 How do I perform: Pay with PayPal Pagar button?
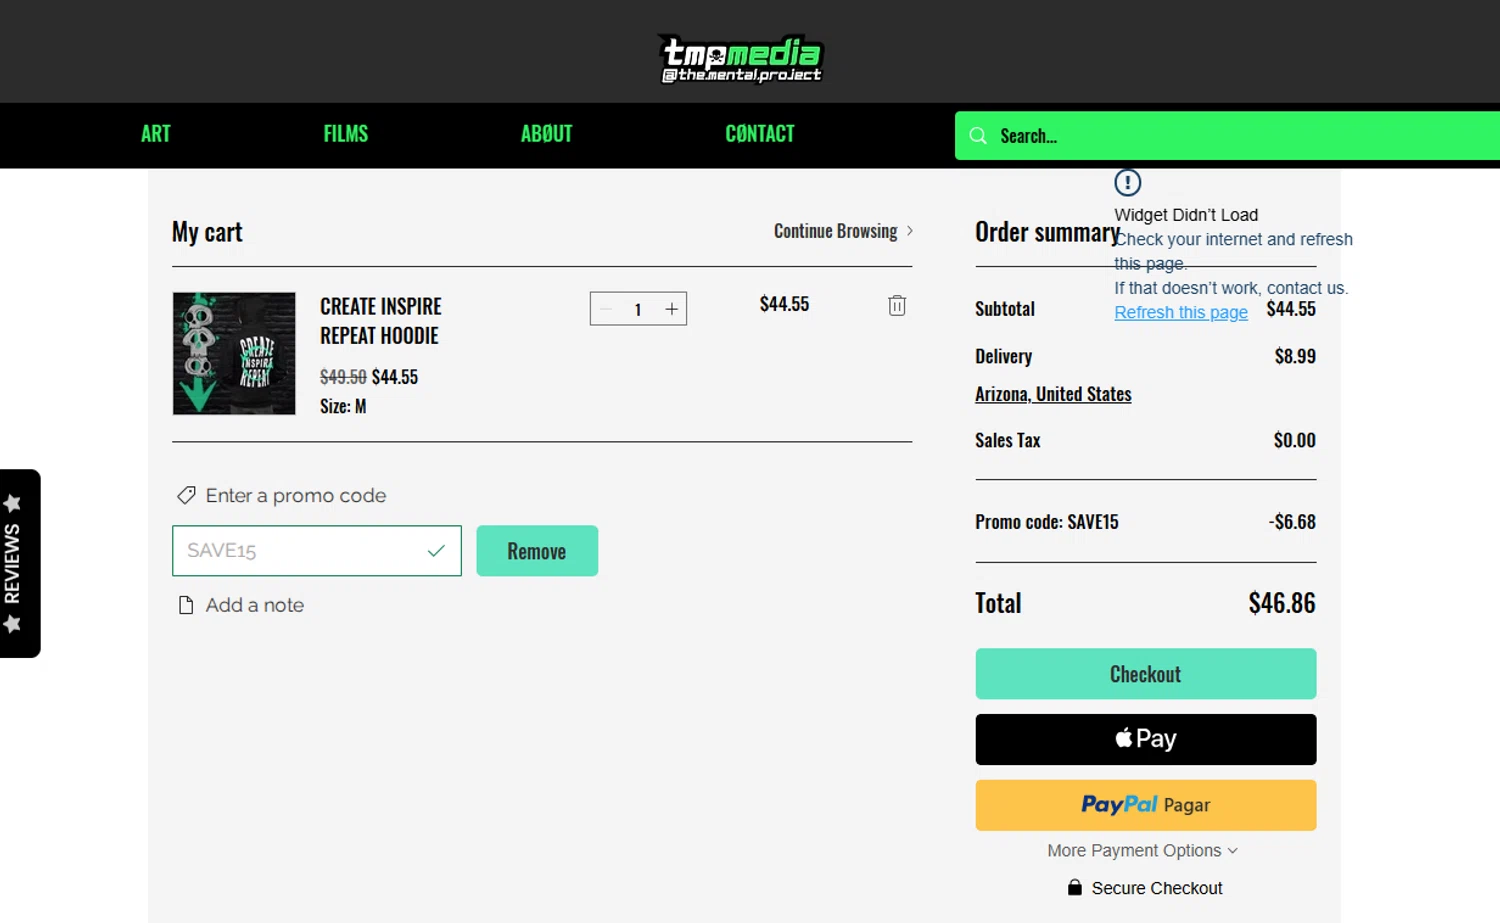(x=1146, y=805)
